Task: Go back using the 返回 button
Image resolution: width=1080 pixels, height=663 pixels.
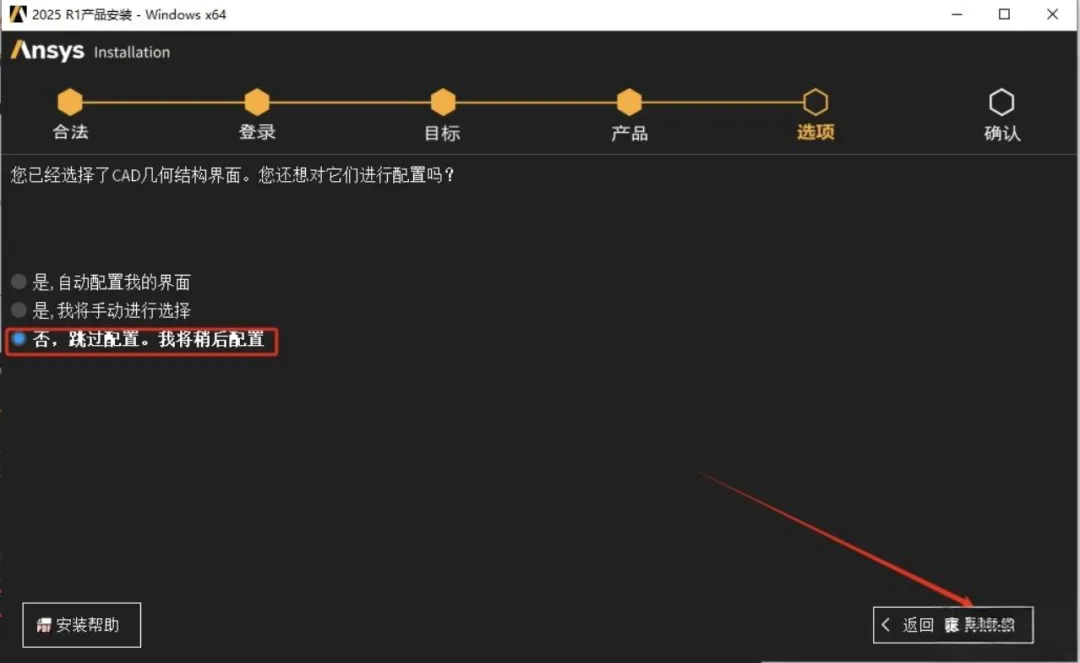Action: click(909, 625)
